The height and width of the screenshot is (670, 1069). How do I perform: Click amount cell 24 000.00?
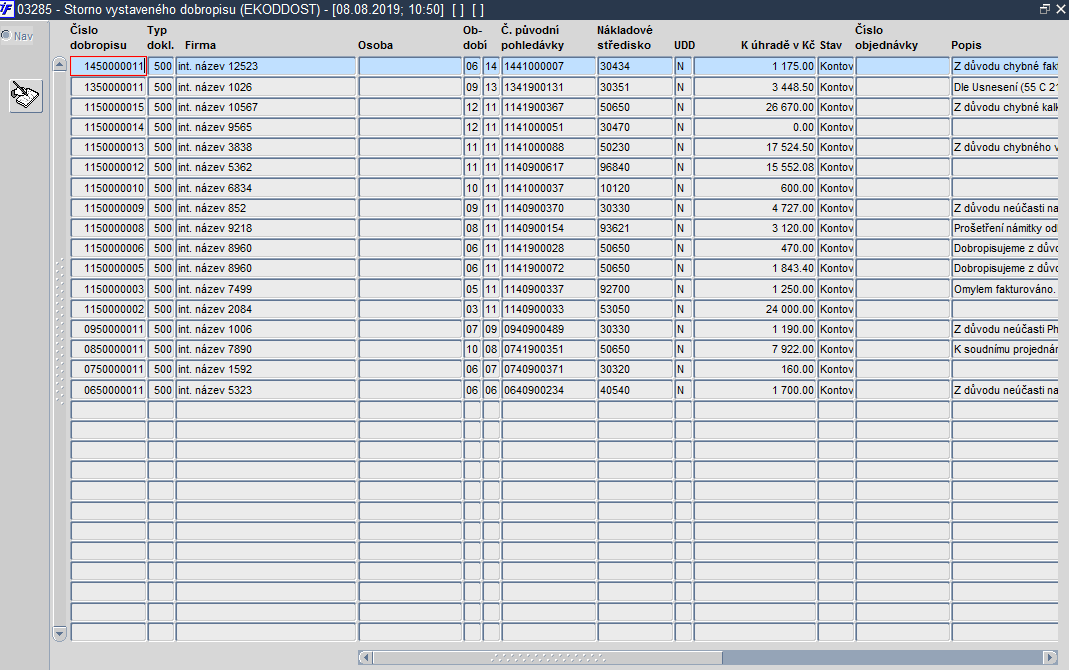[755, 309]
